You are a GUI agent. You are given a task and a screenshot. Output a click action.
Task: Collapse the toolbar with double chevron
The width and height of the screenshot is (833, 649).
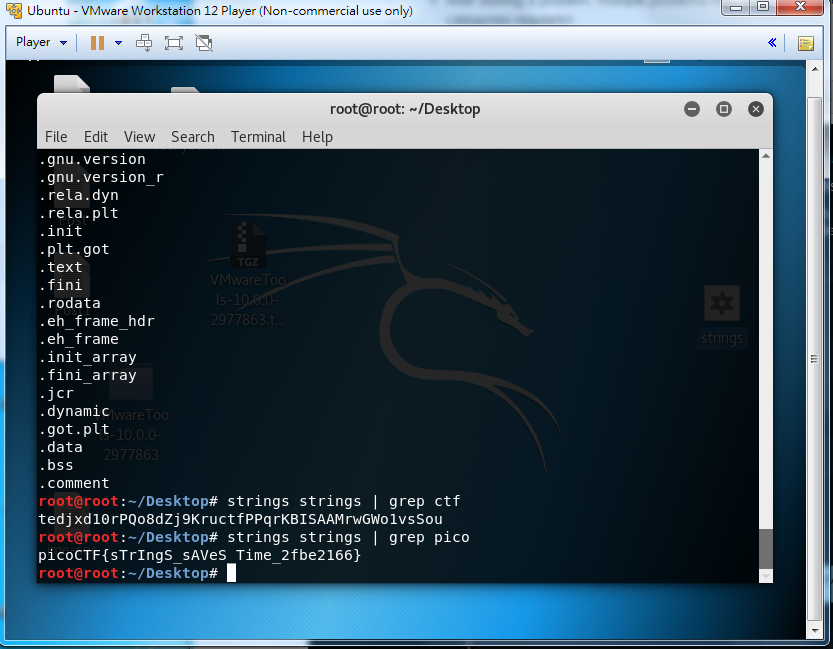(772, 42)
